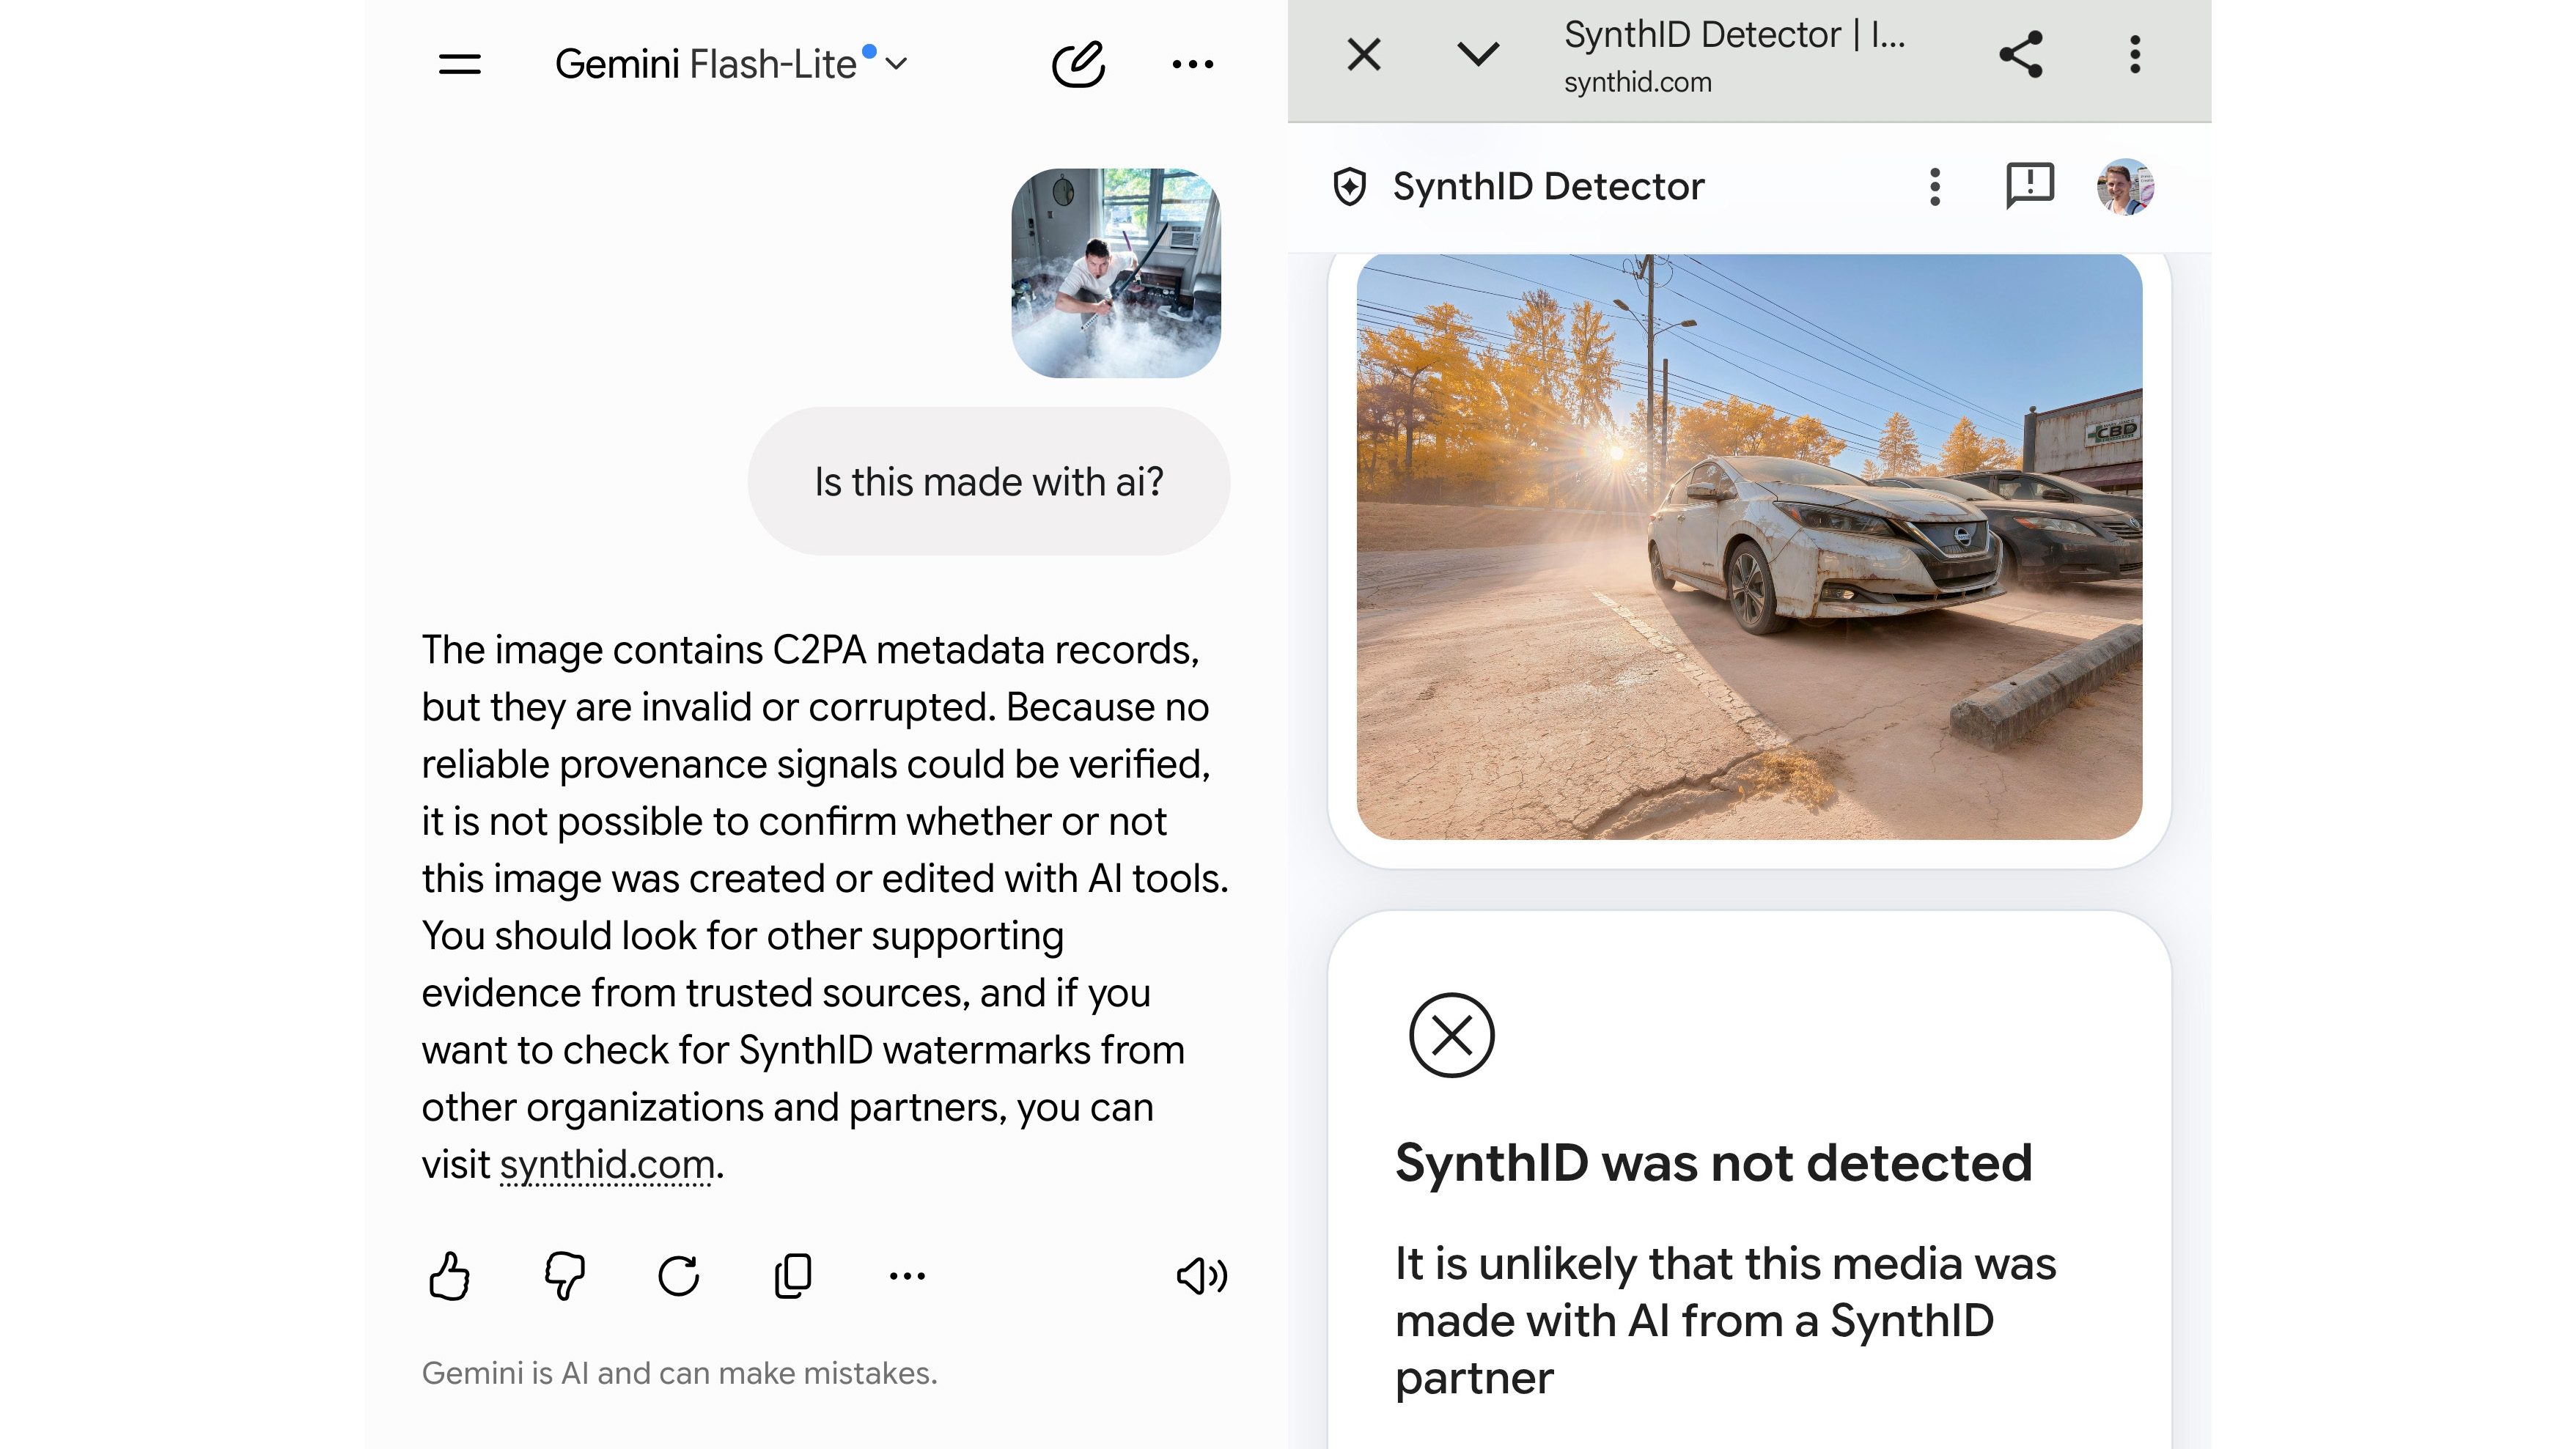Follow the synthid.com link in Gemini's reply

coord(607,1164)
